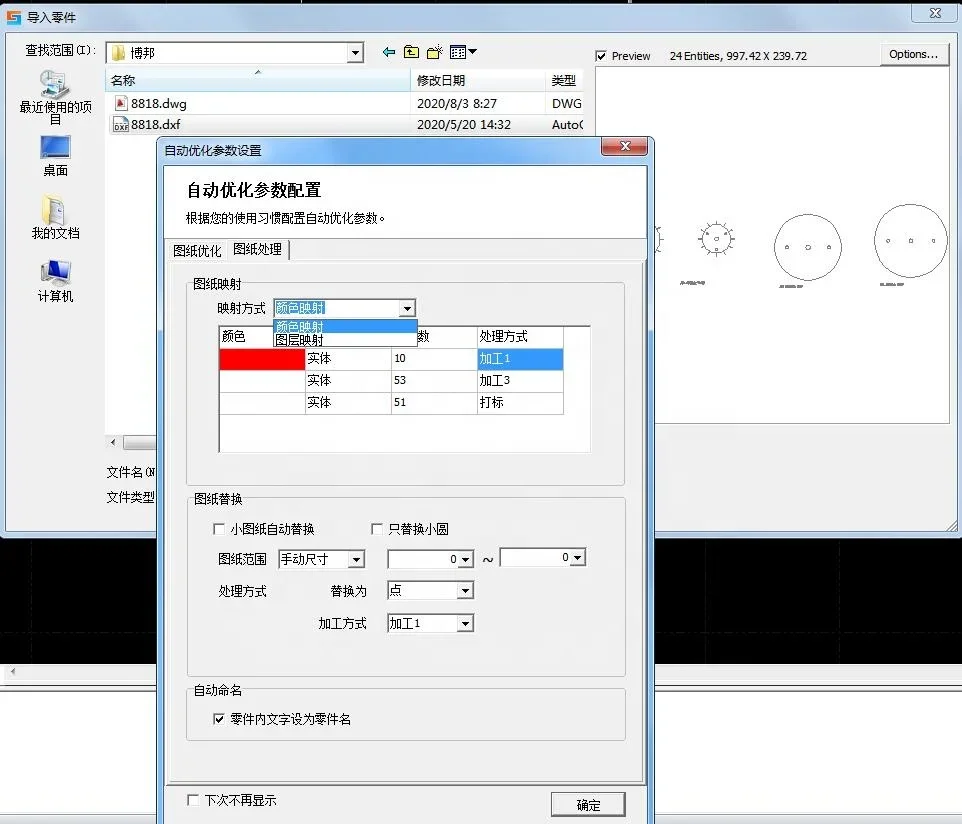The width and height of the screenshot is (962, 824).
Task: Enable 小图纸自动替换 checkbox
Action: (x=219, y=529)
